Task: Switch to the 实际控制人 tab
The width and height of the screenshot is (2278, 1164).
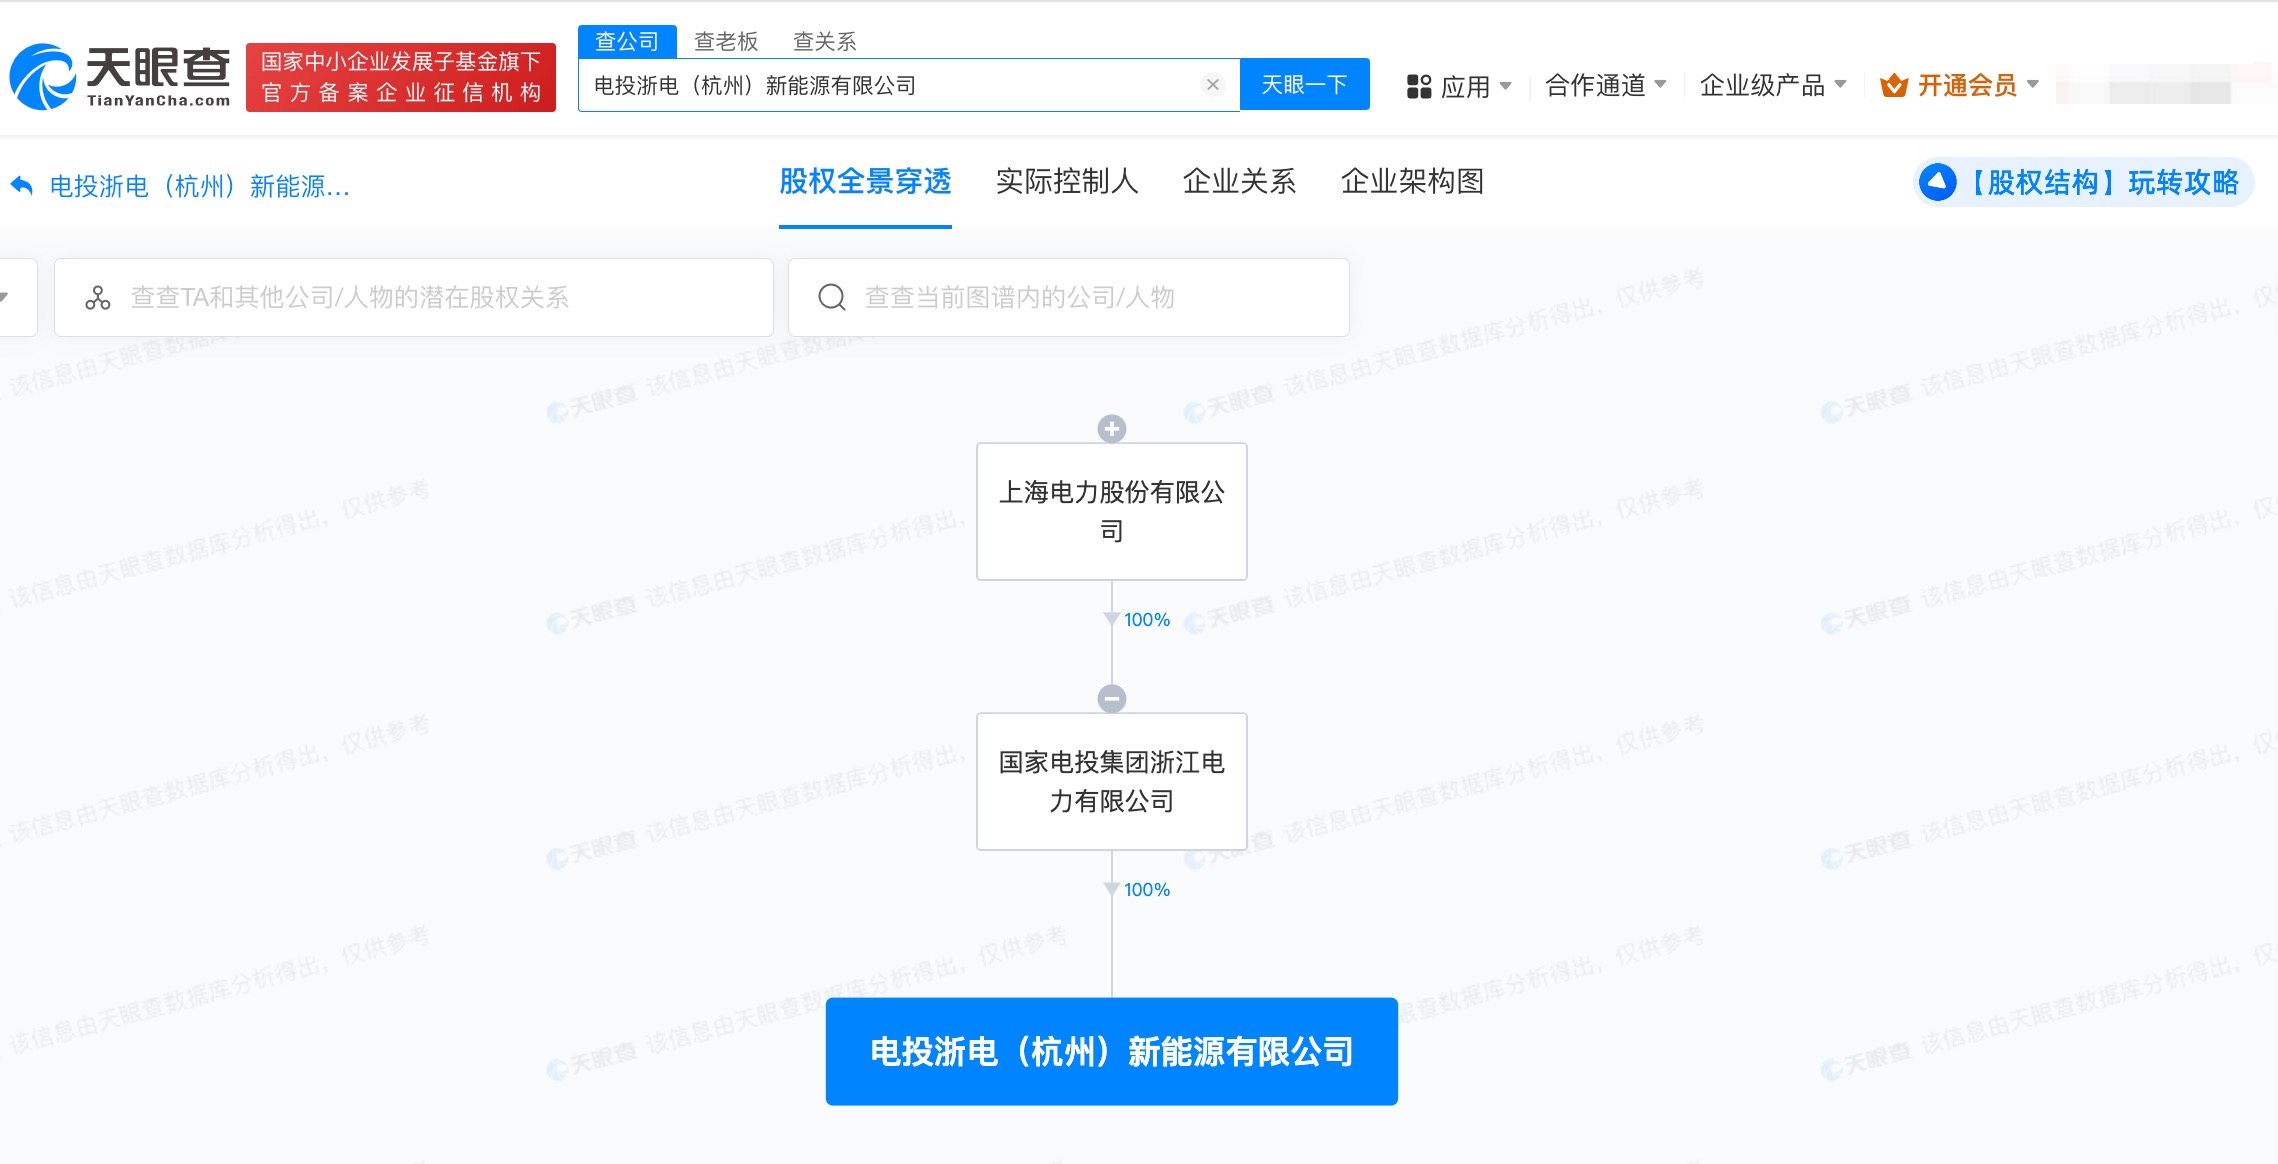Action: pos(1066,181)
